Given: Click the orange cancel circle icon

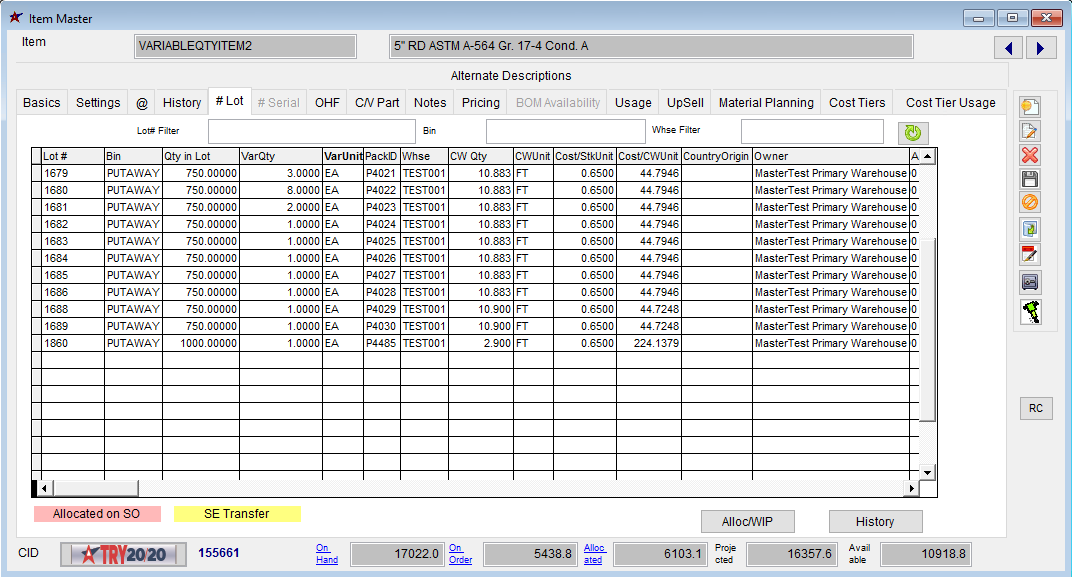Looking at the screenshot, I should 1030,202.
